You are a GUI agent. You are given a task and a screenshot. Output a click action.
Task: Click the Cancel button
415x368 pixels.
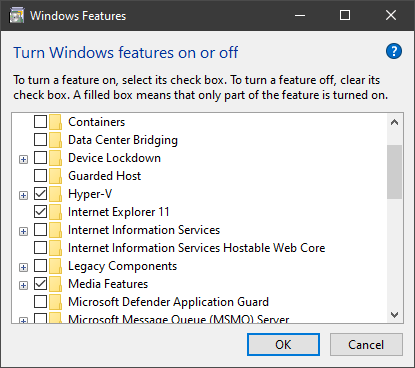366,345
